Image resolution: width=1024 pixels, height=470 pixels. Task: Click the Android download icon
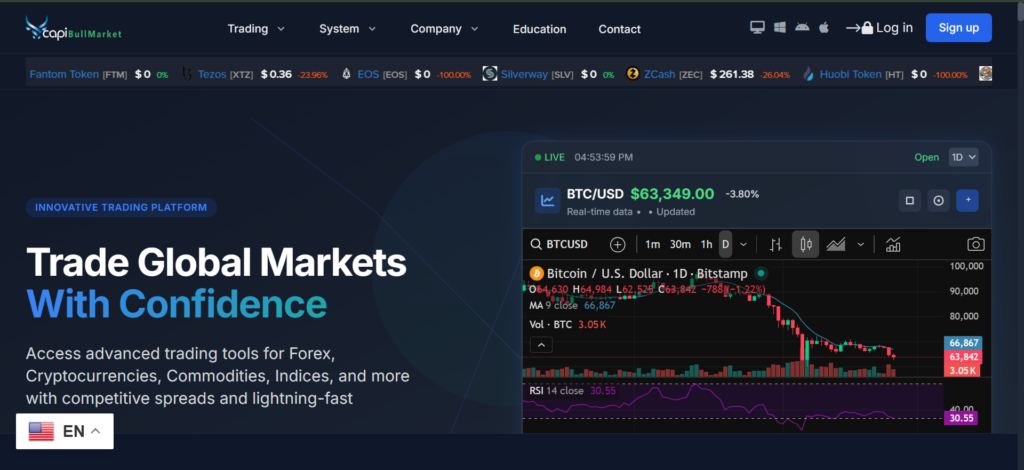(x=801, y=27)
